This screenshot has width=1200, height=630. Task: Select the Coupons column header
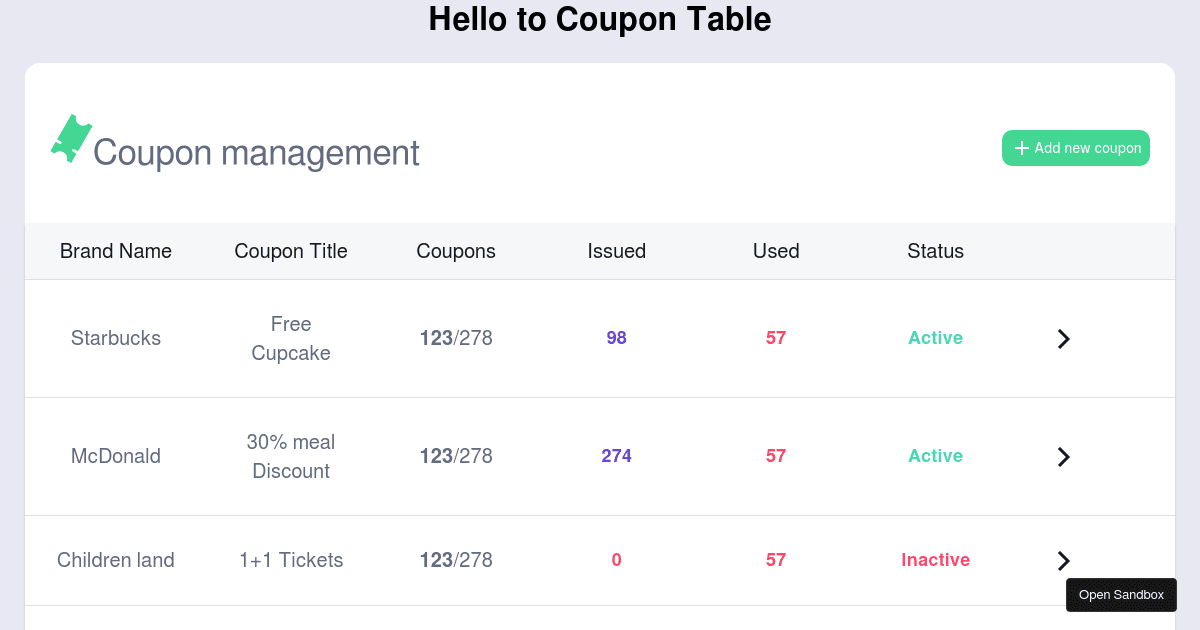(456, 251)
